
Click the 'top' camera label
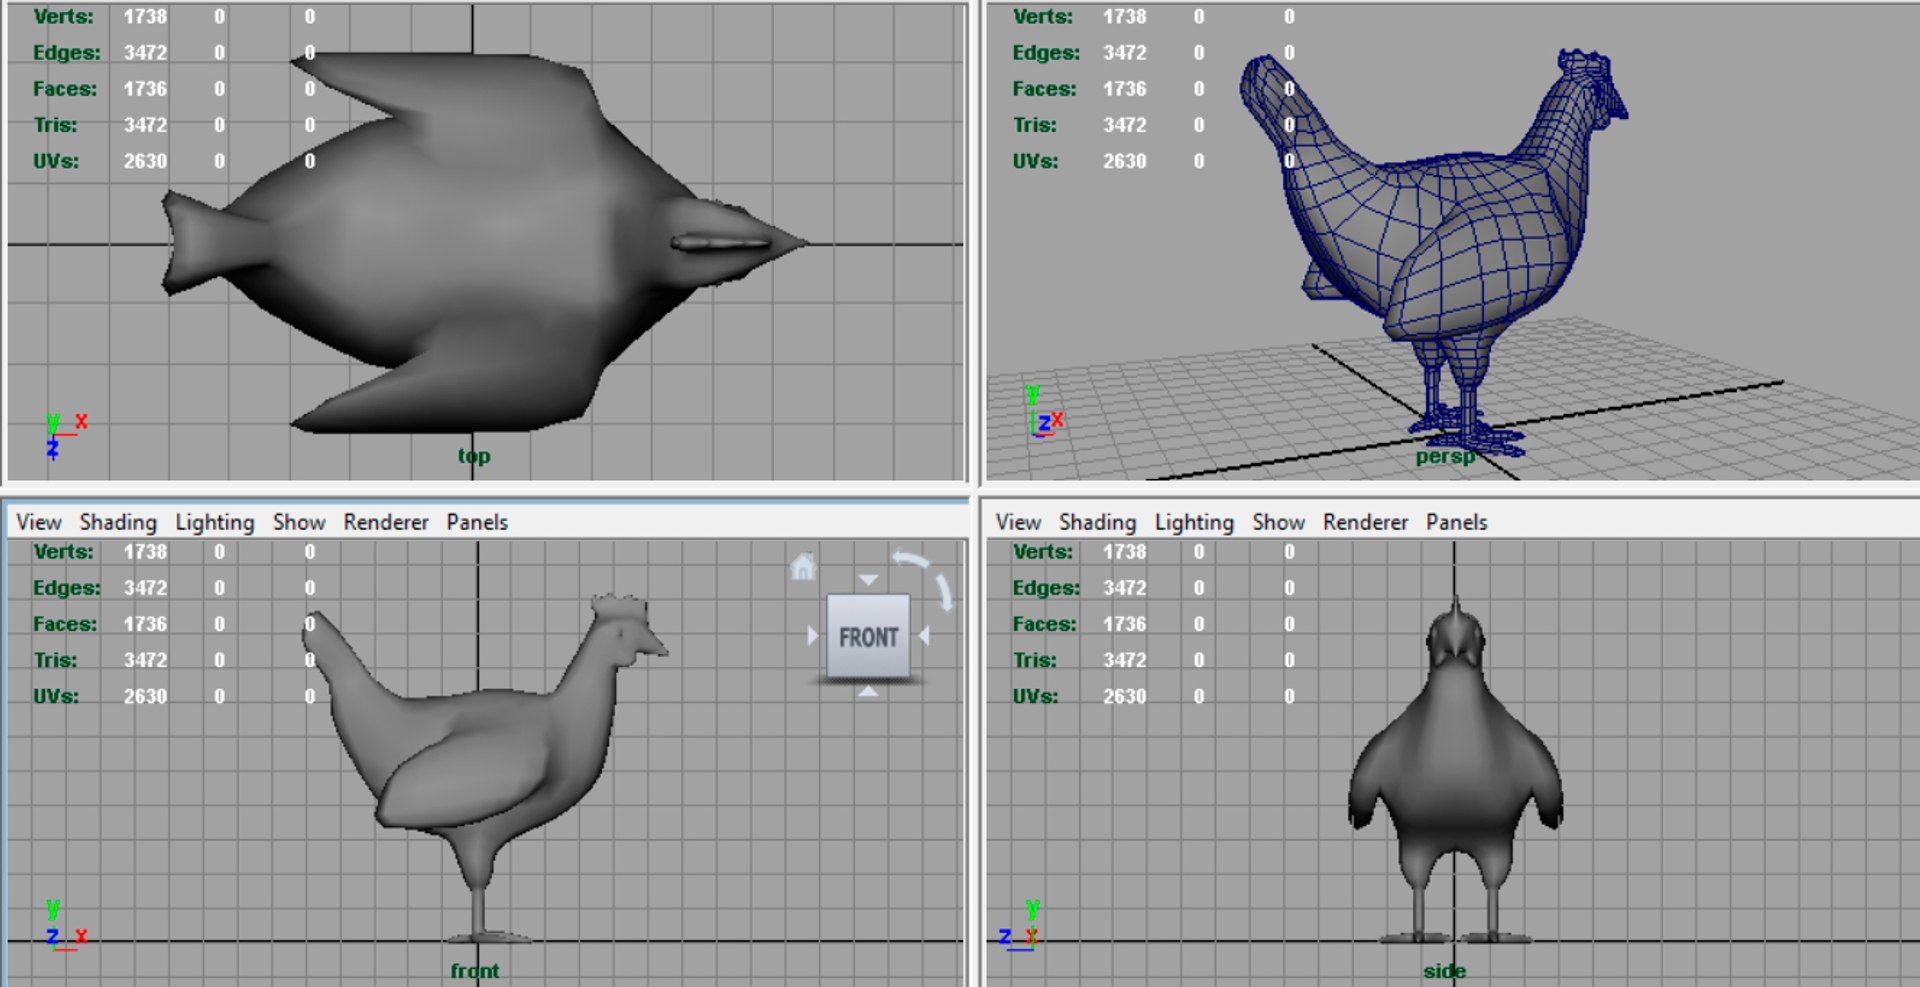tap(474, 456)
